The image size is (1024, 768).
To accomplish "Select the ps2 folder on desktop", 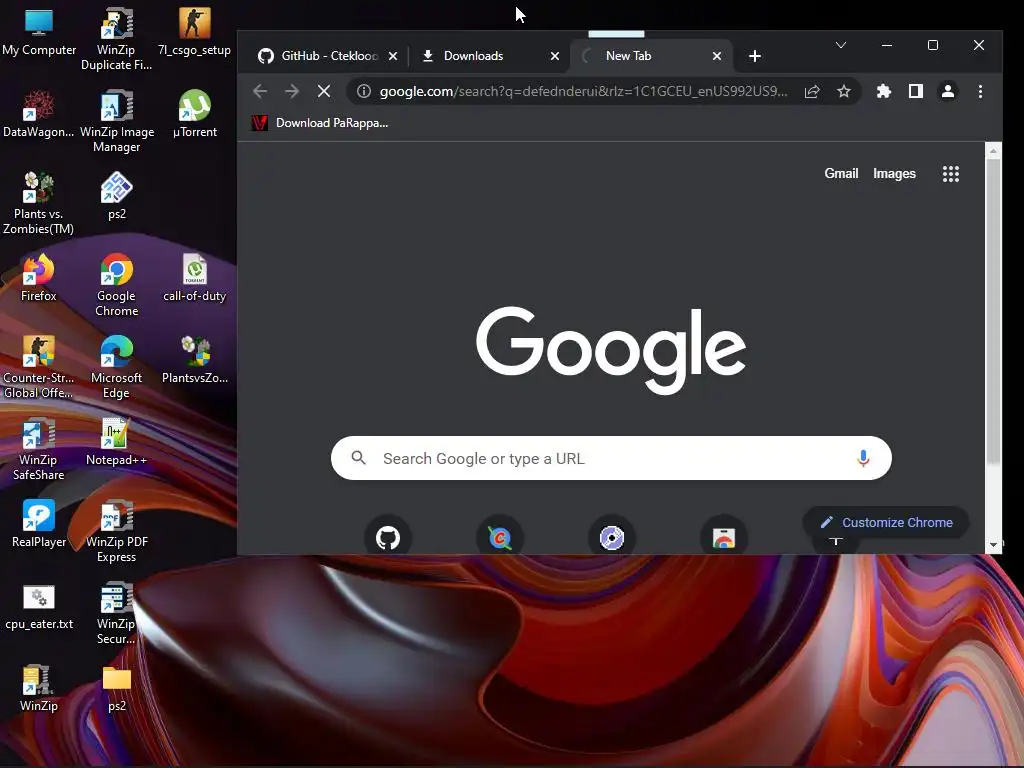I will pos(116,688).
